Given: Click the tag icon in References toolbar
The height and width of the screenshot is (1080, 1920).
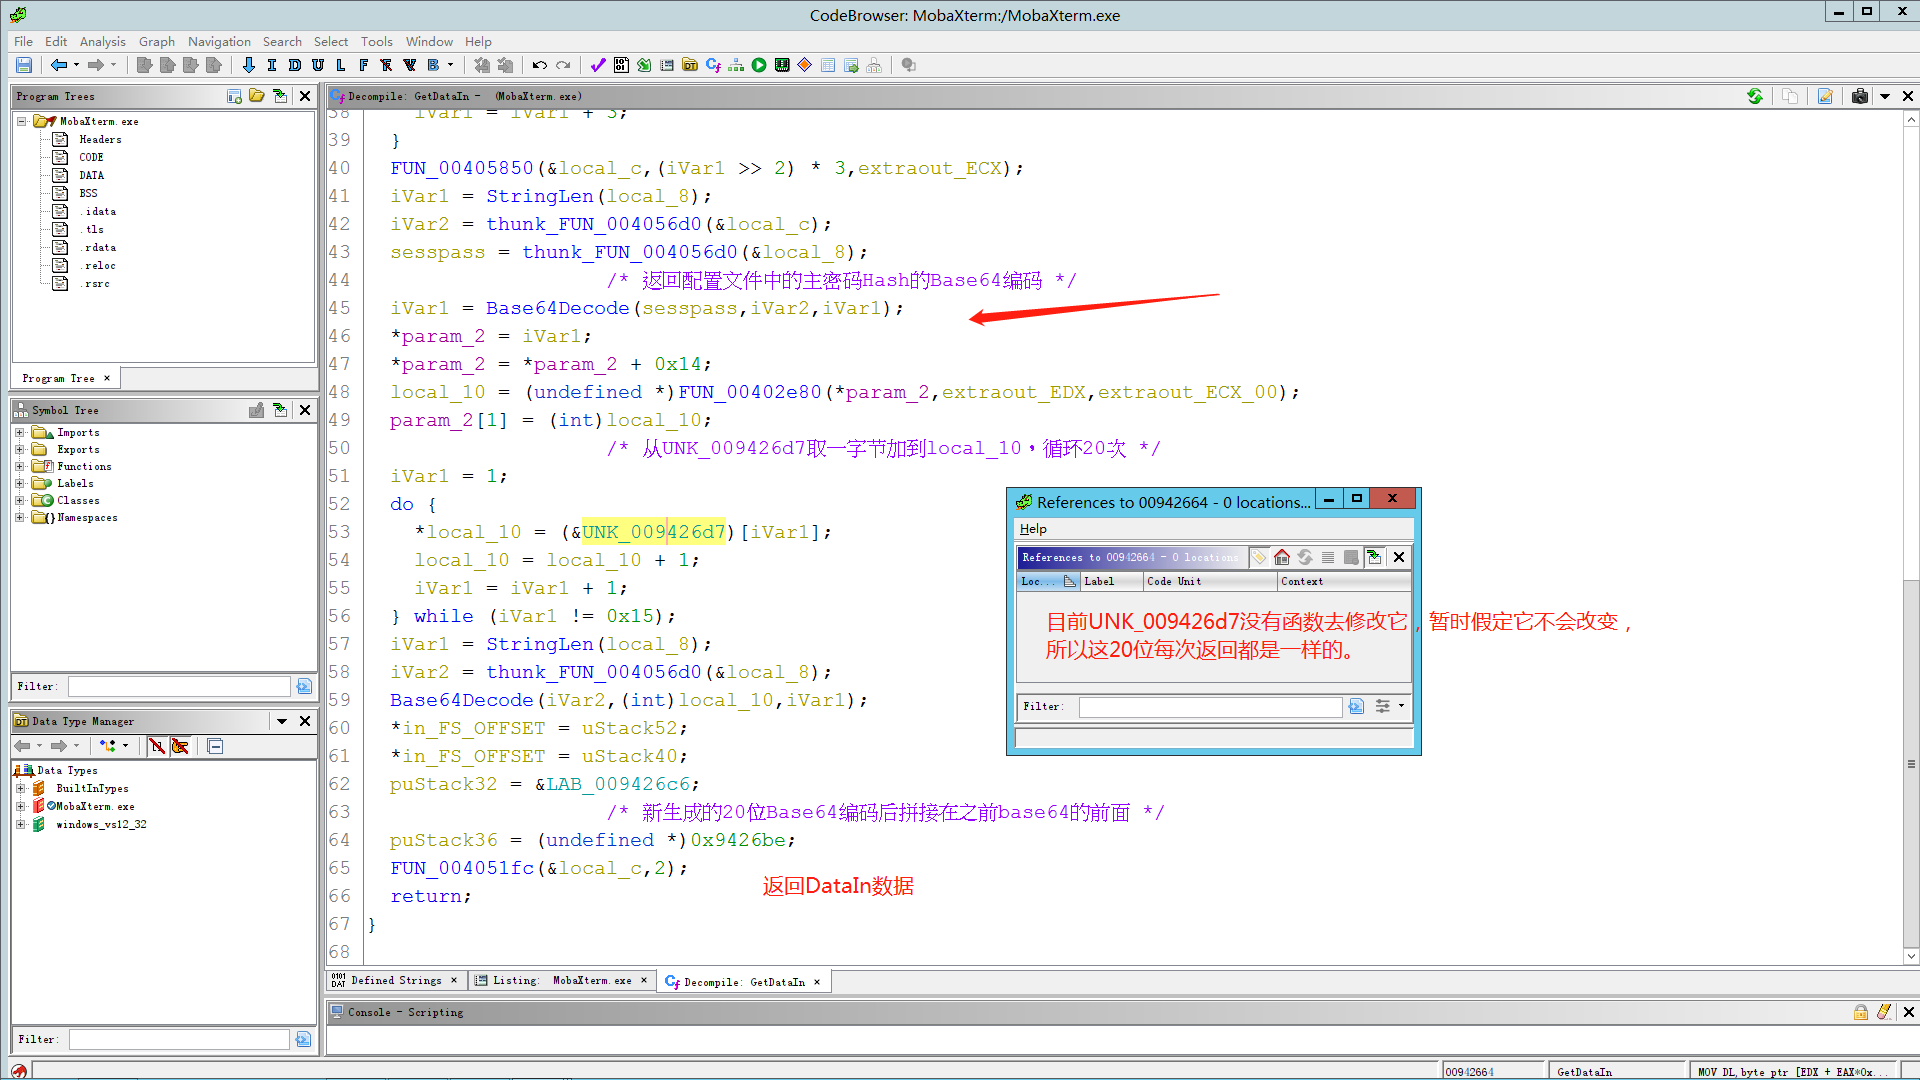Looking at the screenshot, I should point(1259,557).
